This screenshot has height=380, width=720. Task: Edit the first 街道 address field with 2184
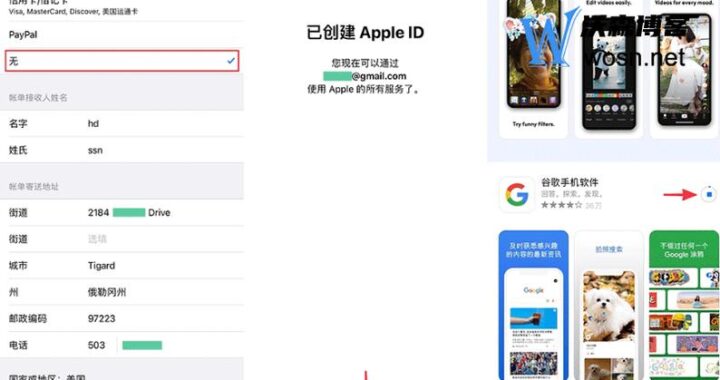(122, 212)
